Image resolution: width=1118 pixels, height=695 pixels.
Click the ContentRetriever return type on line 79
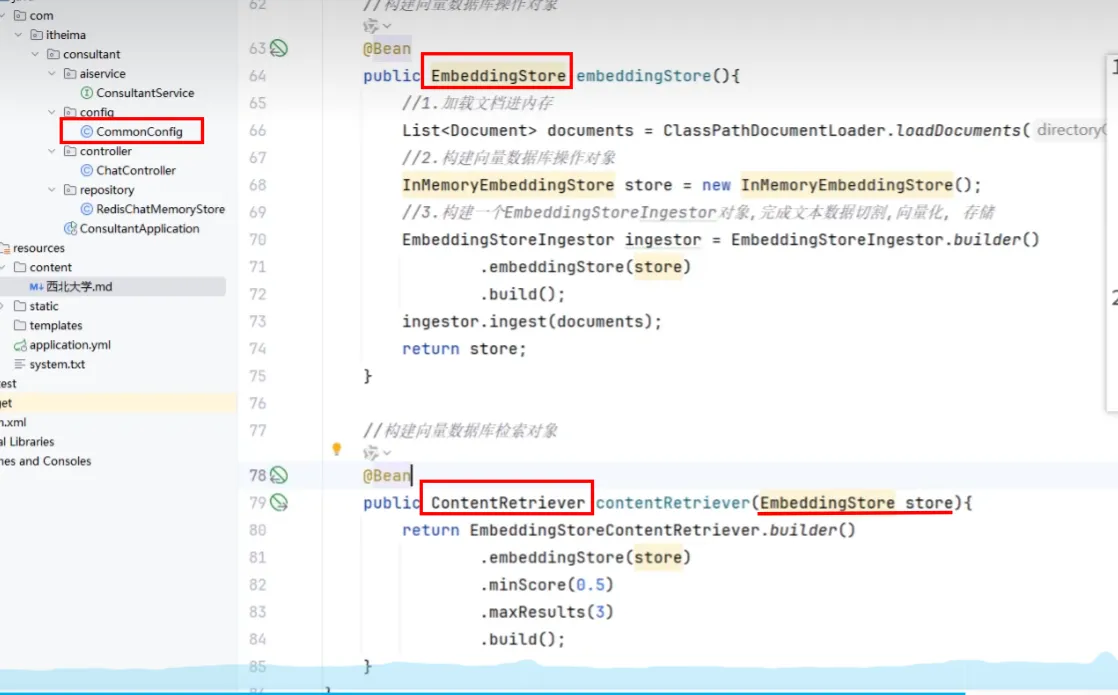[x=507, y=503]
